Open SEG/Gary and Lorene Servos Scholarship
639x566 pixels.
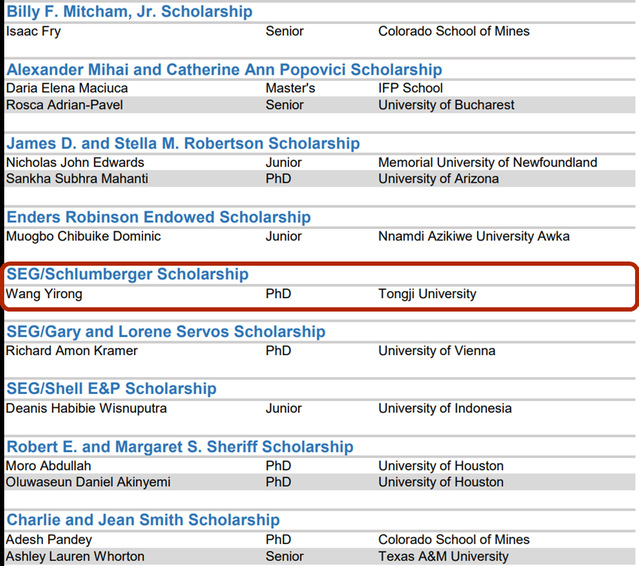[166, 332]
